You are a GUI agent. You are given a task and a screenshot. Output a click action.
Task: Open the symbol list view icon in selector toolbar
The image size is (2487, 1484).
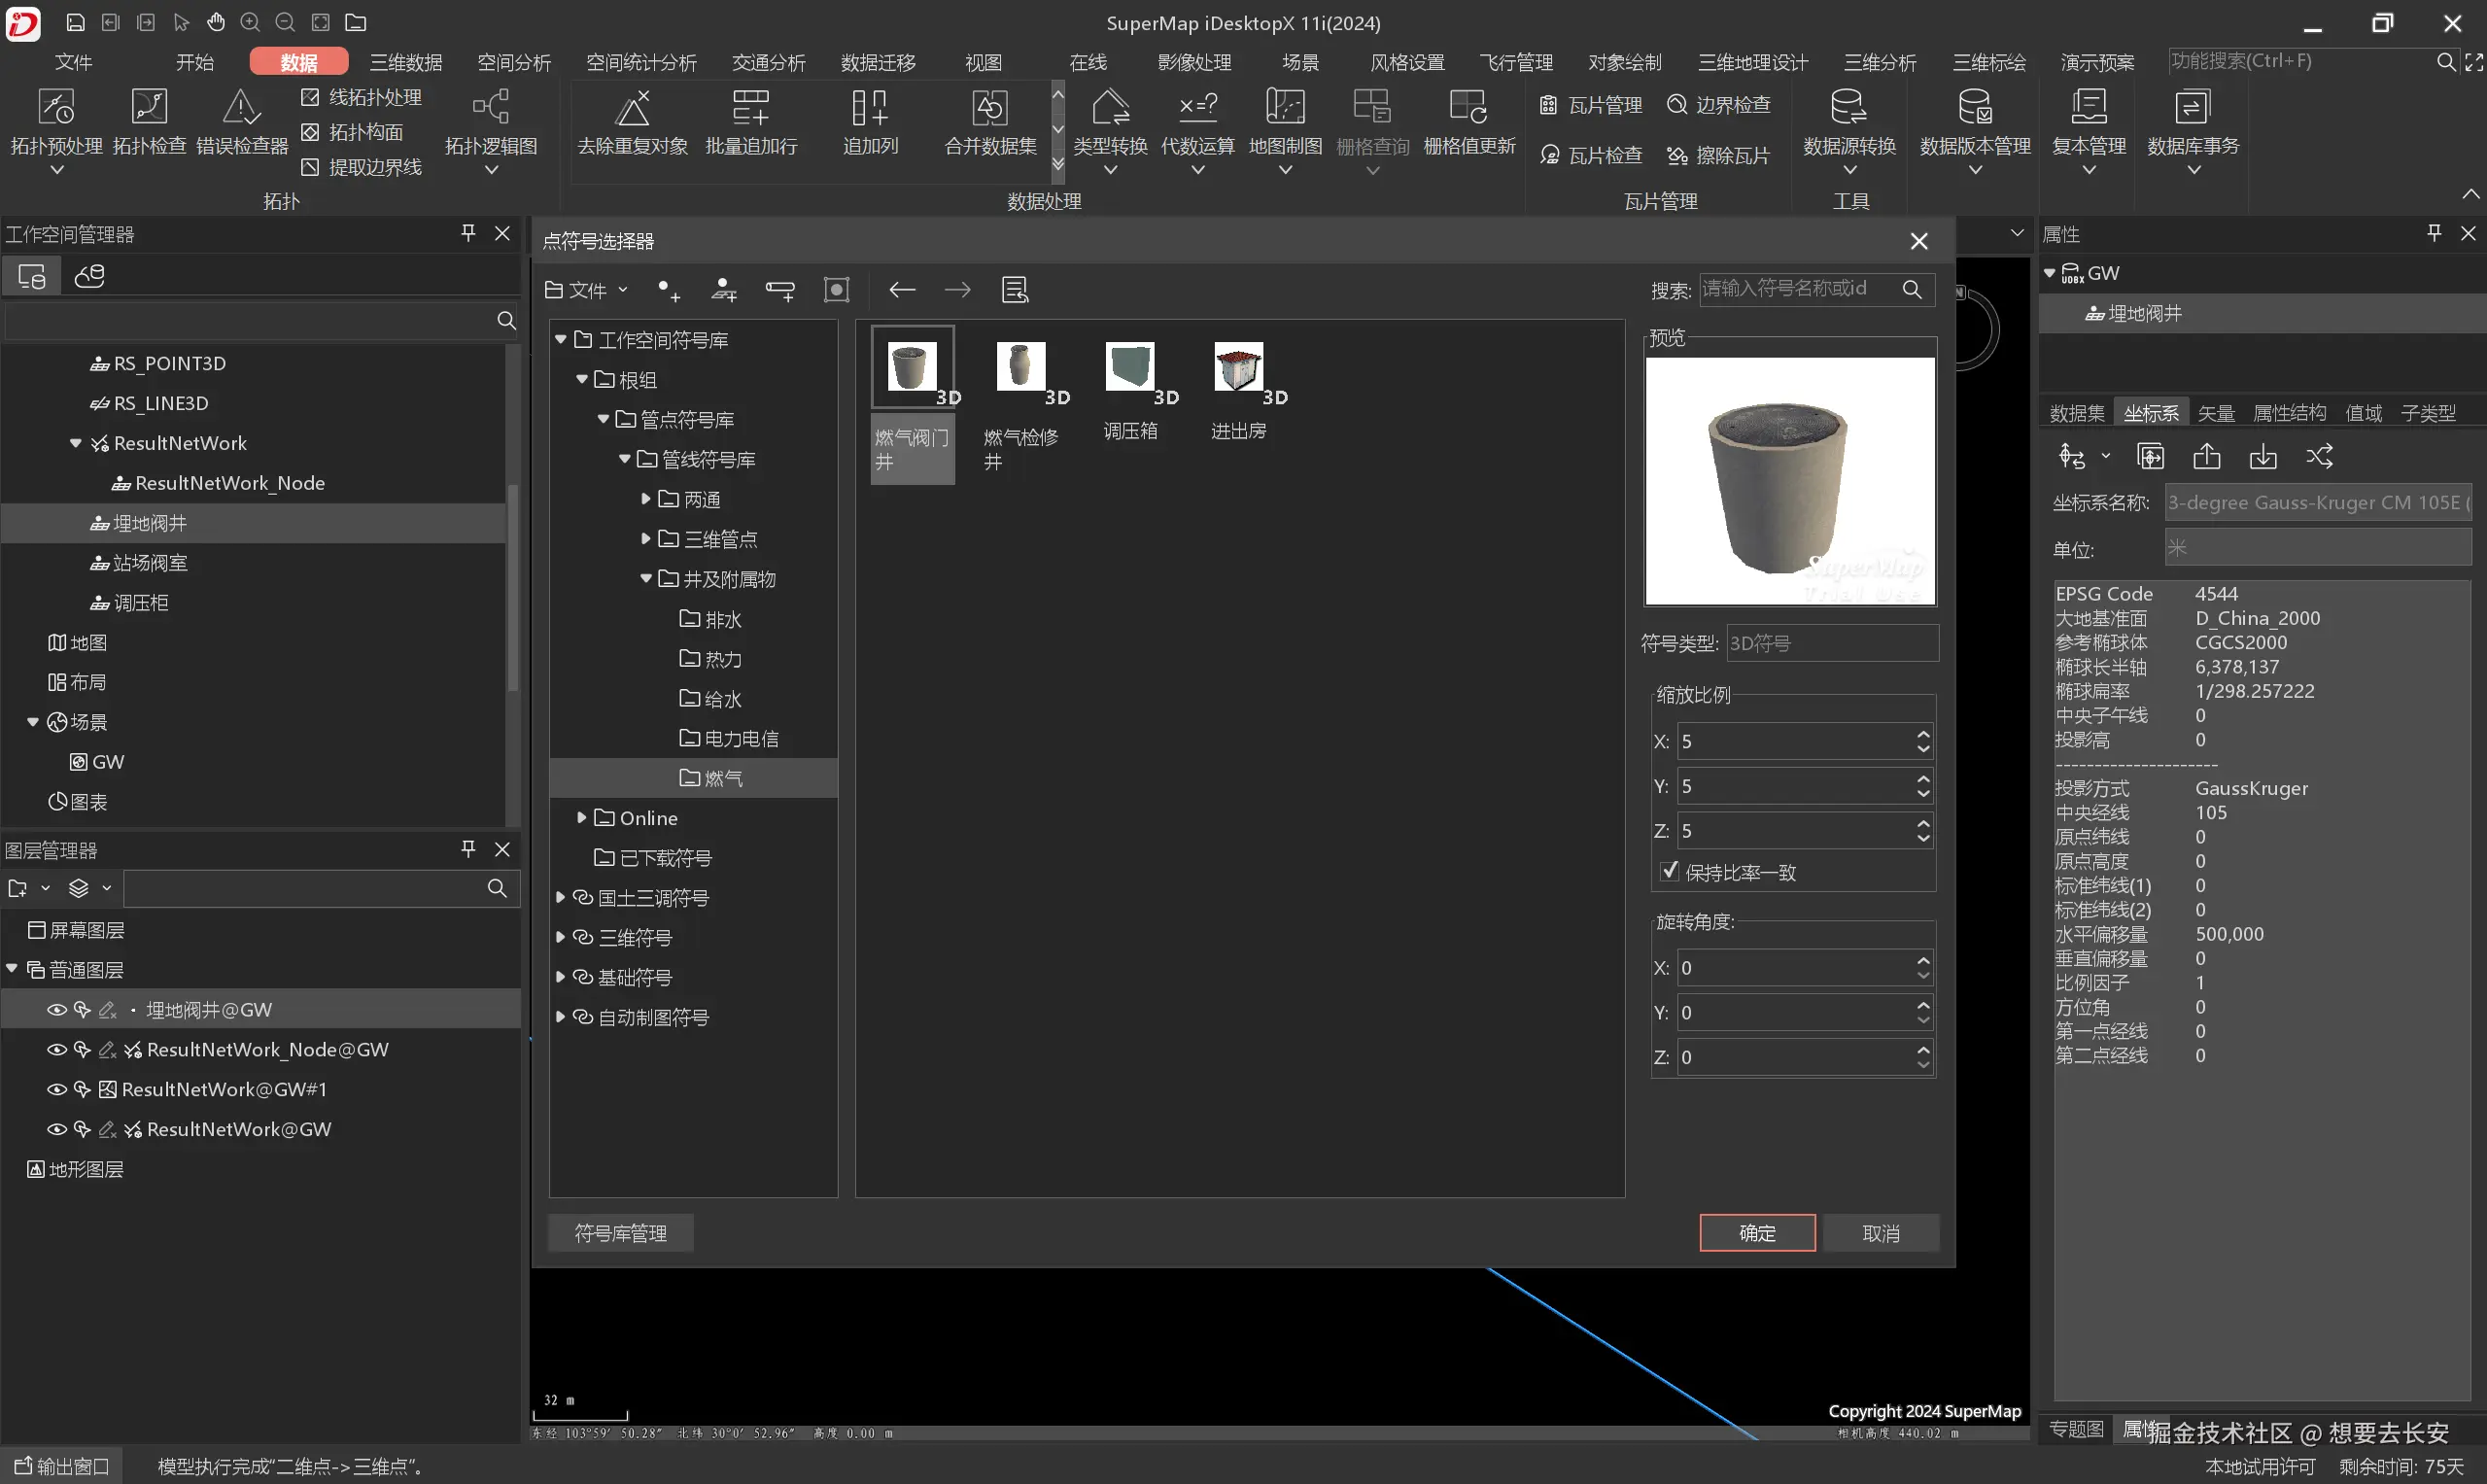(x=1015, y=290)
